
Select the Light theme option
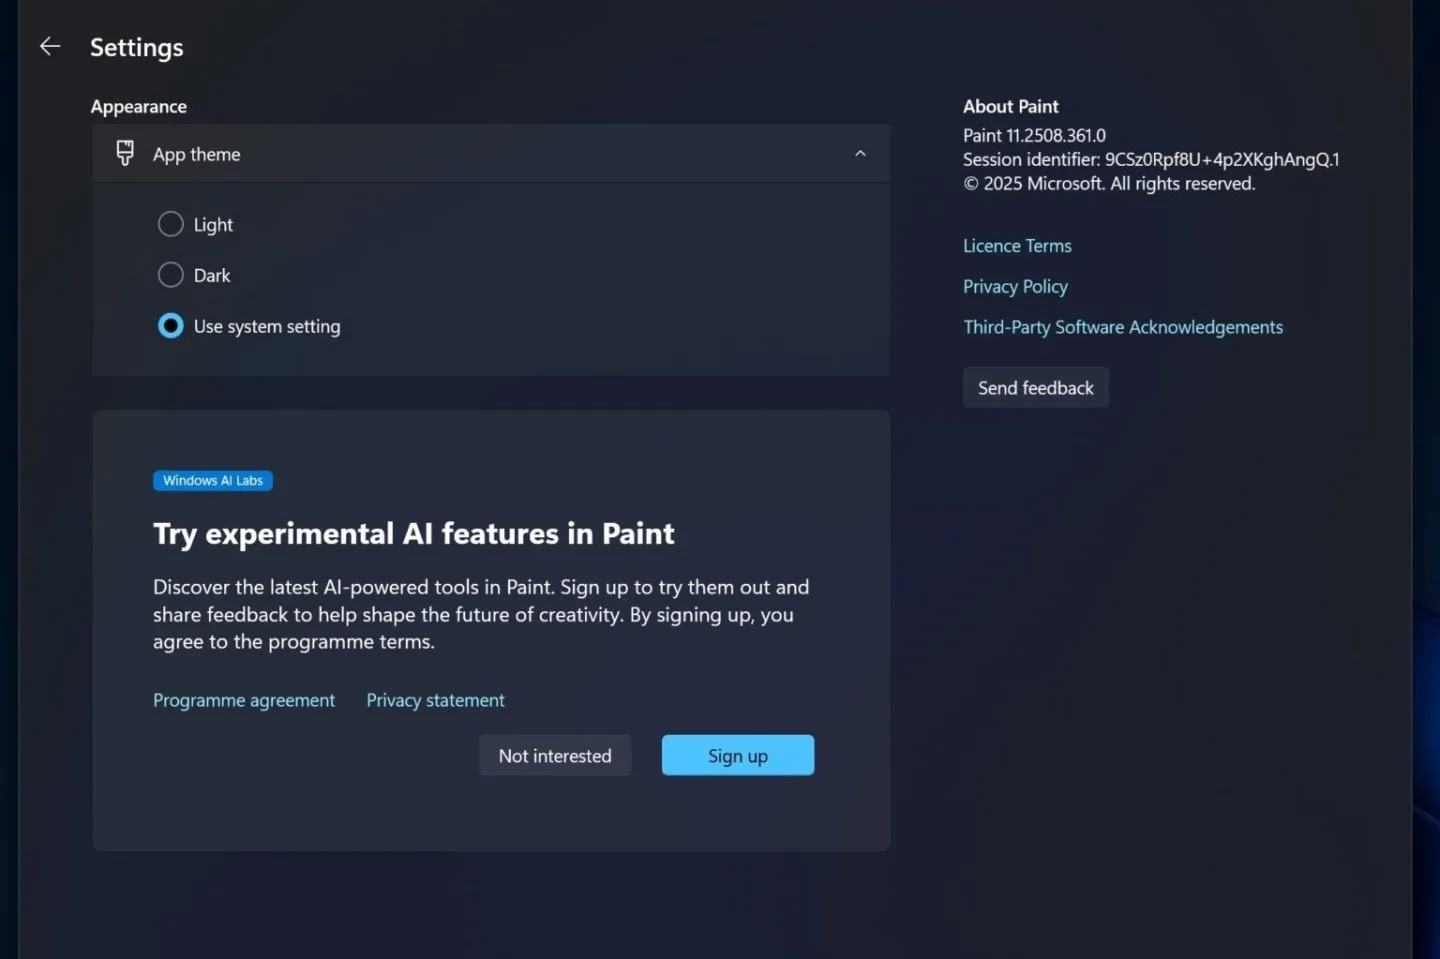tap(170, 224)
